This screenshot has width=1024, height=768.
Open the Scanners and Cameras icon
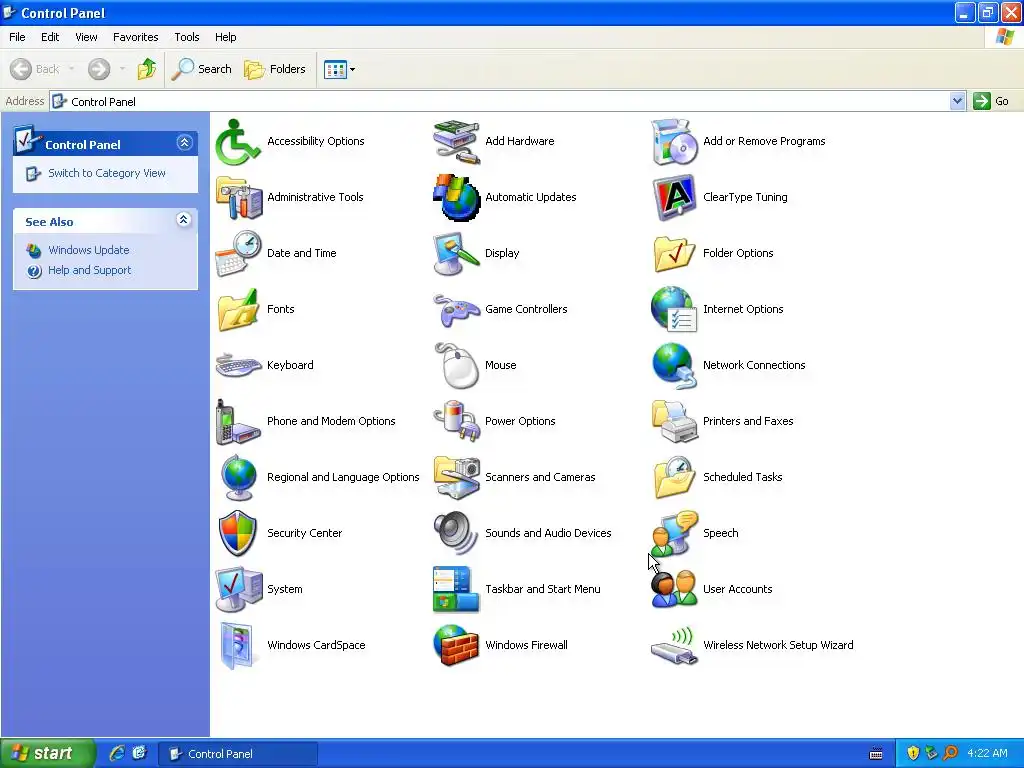tap(456, 477)
